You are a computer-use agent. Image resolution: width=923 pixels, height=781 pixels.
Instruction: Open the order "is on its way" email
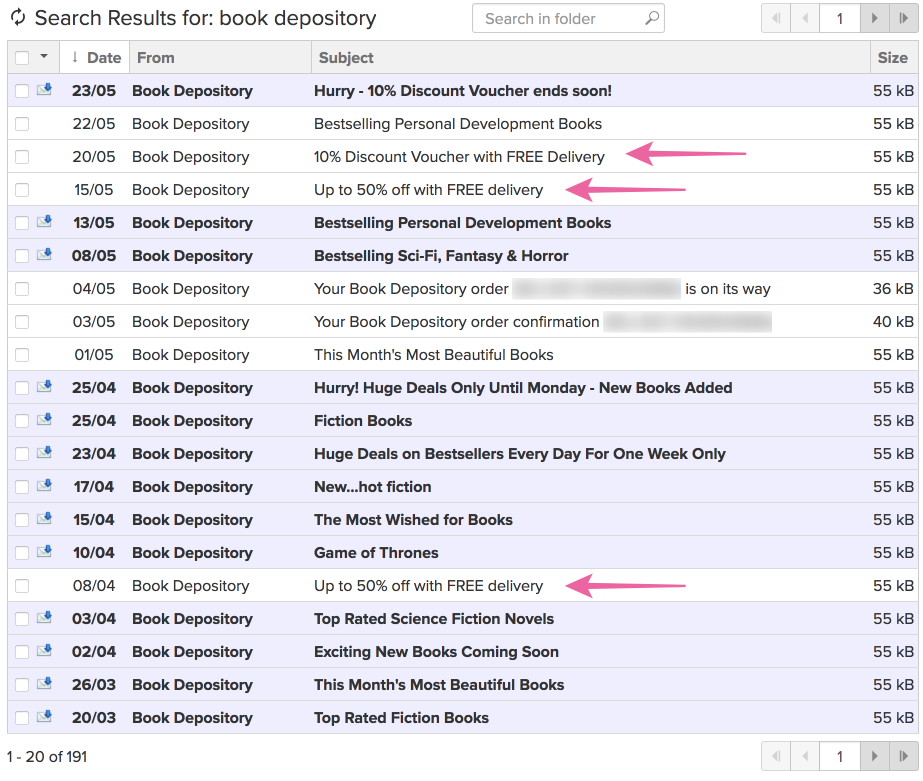542,288
